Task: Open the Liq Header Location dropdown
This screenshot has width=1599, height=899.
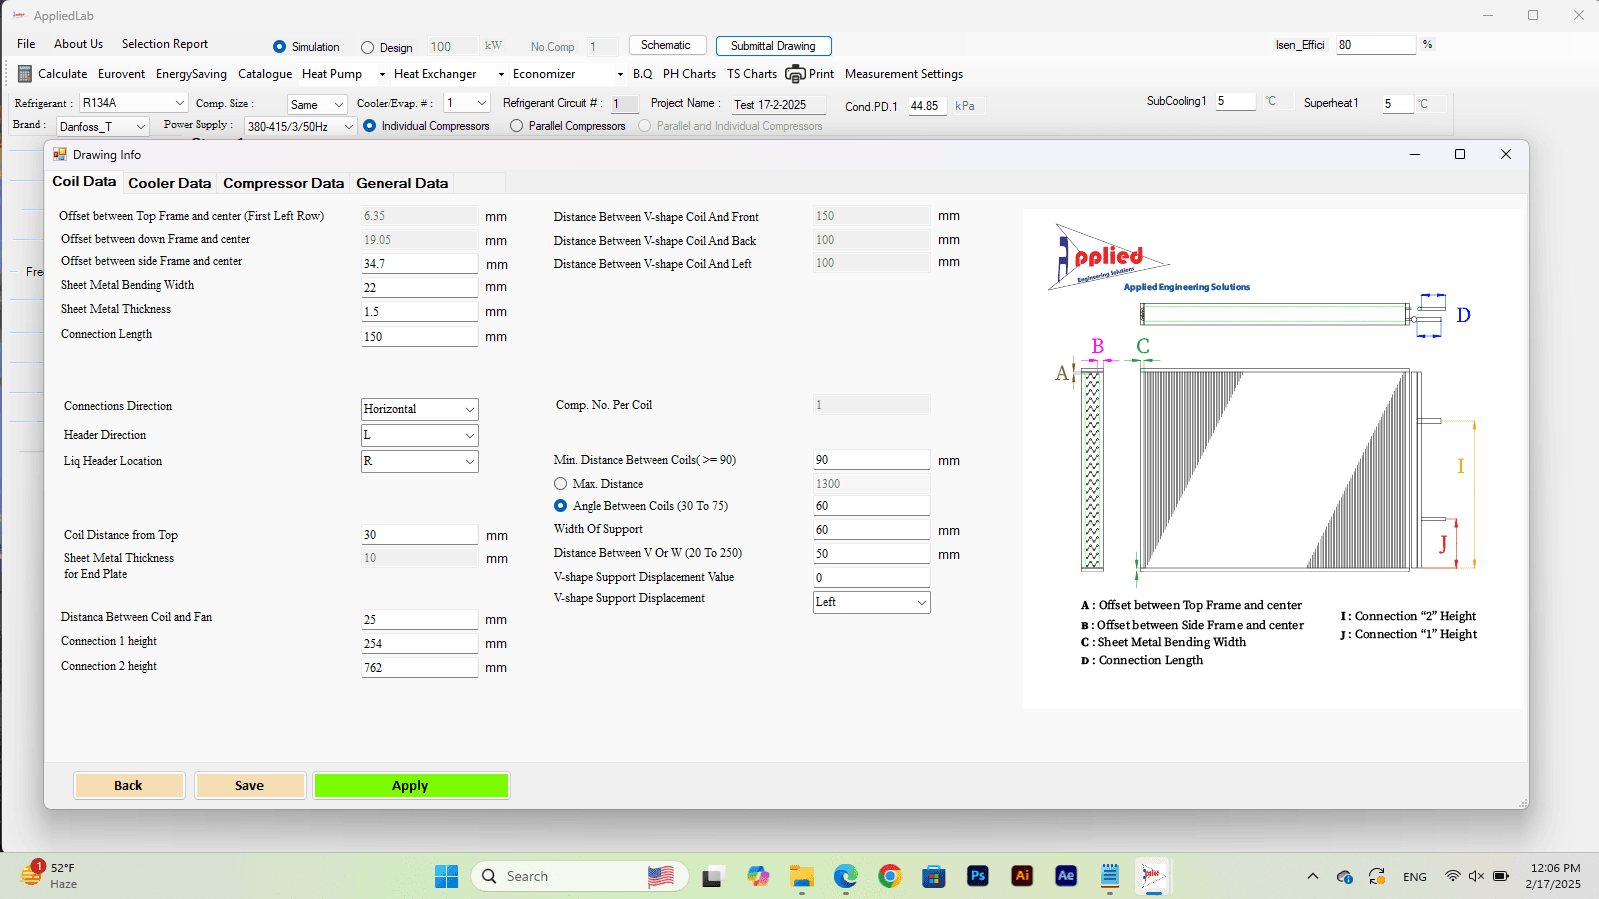Action: [420, 461]
